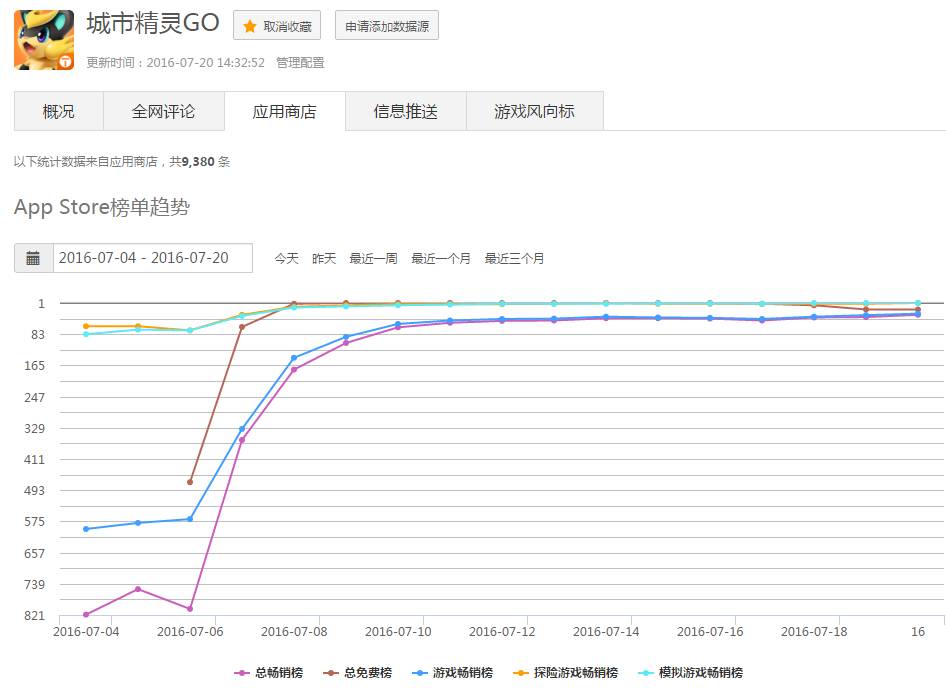Click the 共9,380 条 statistics text
946x689 pixels.
tap(200, 162)
